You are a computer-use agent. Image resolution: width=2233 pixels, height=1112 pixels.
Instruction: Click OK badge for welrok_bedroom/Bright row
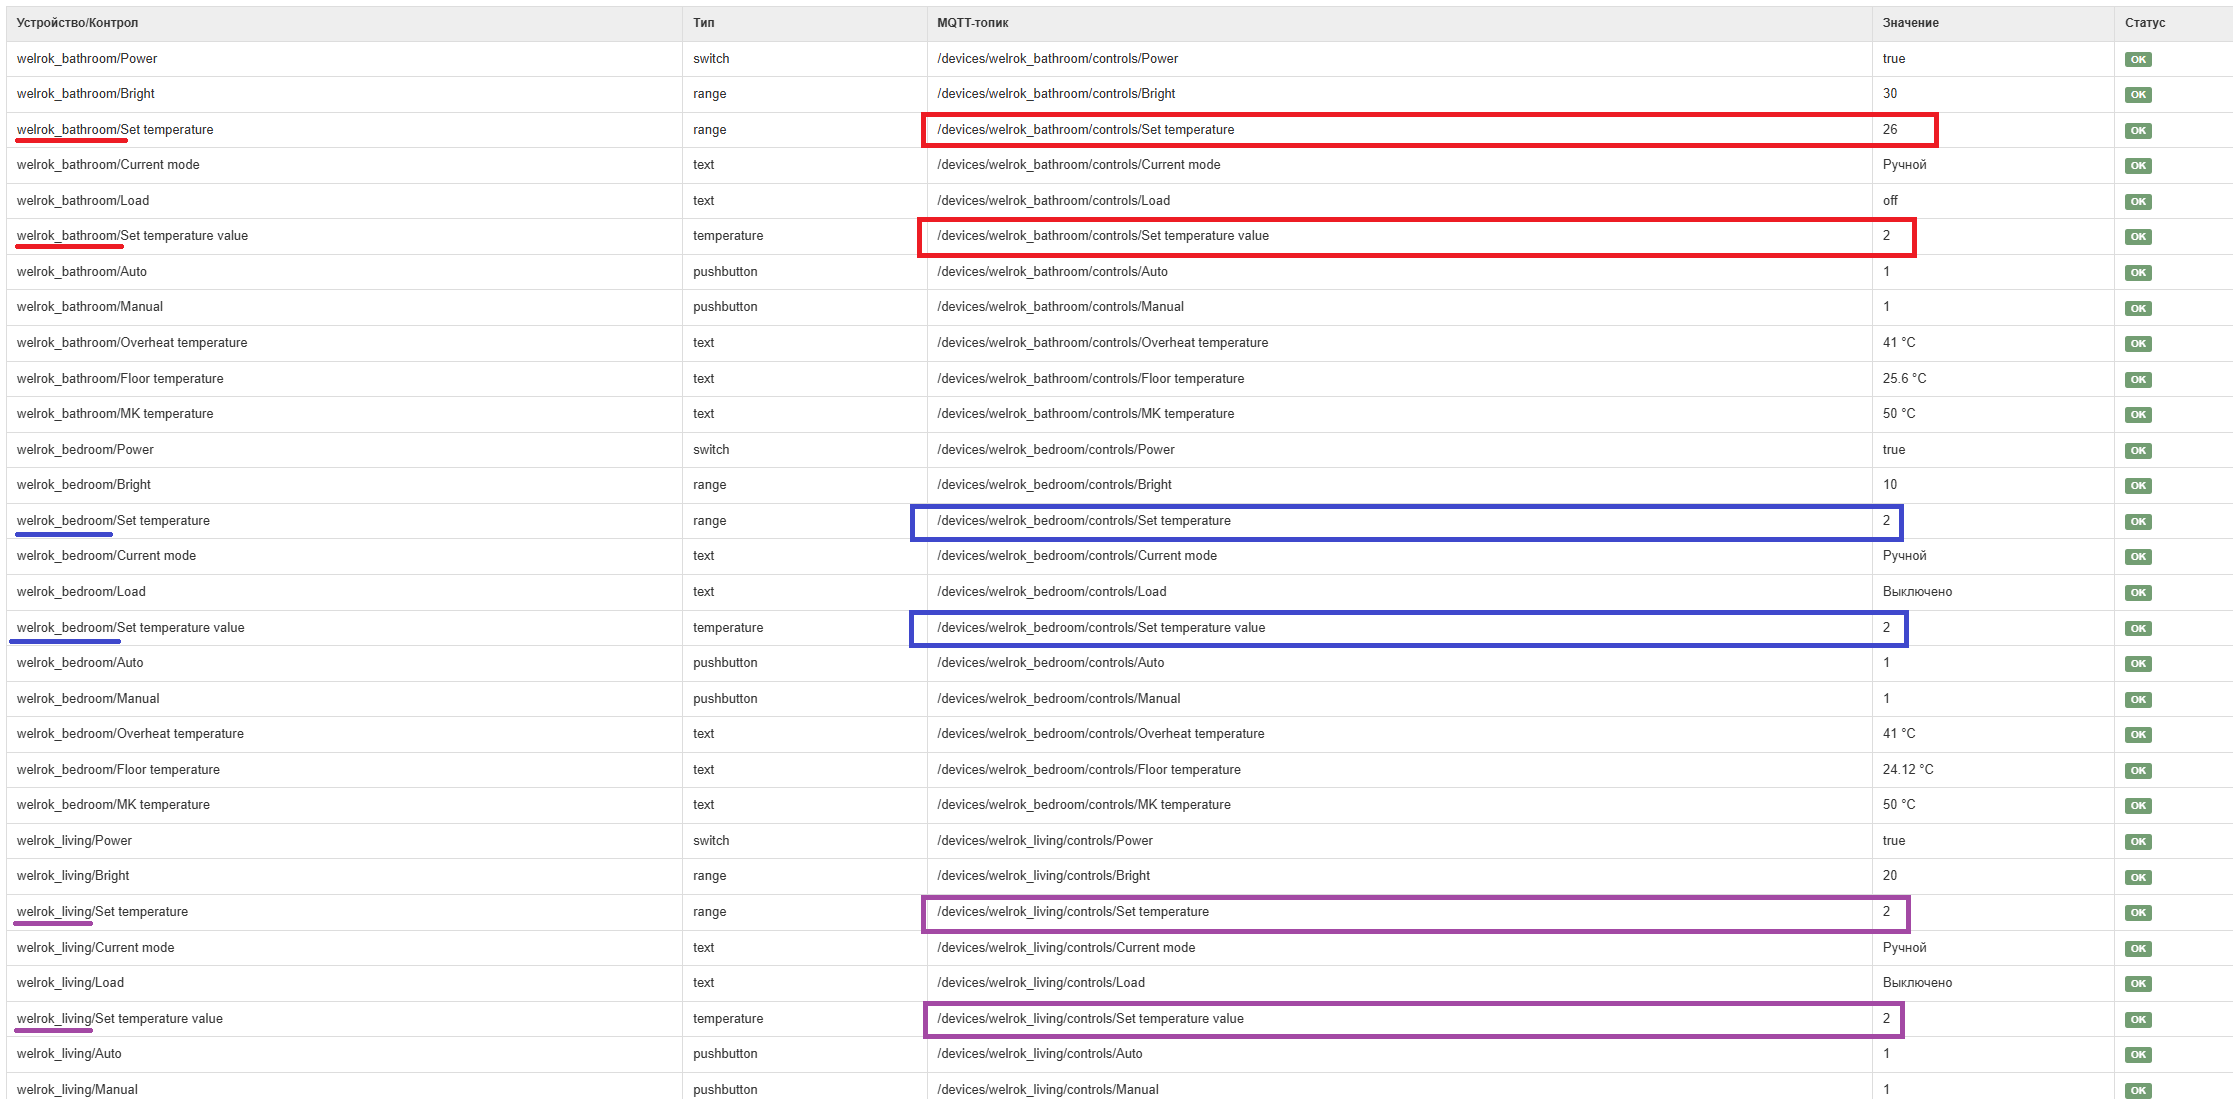(2138, 486)
